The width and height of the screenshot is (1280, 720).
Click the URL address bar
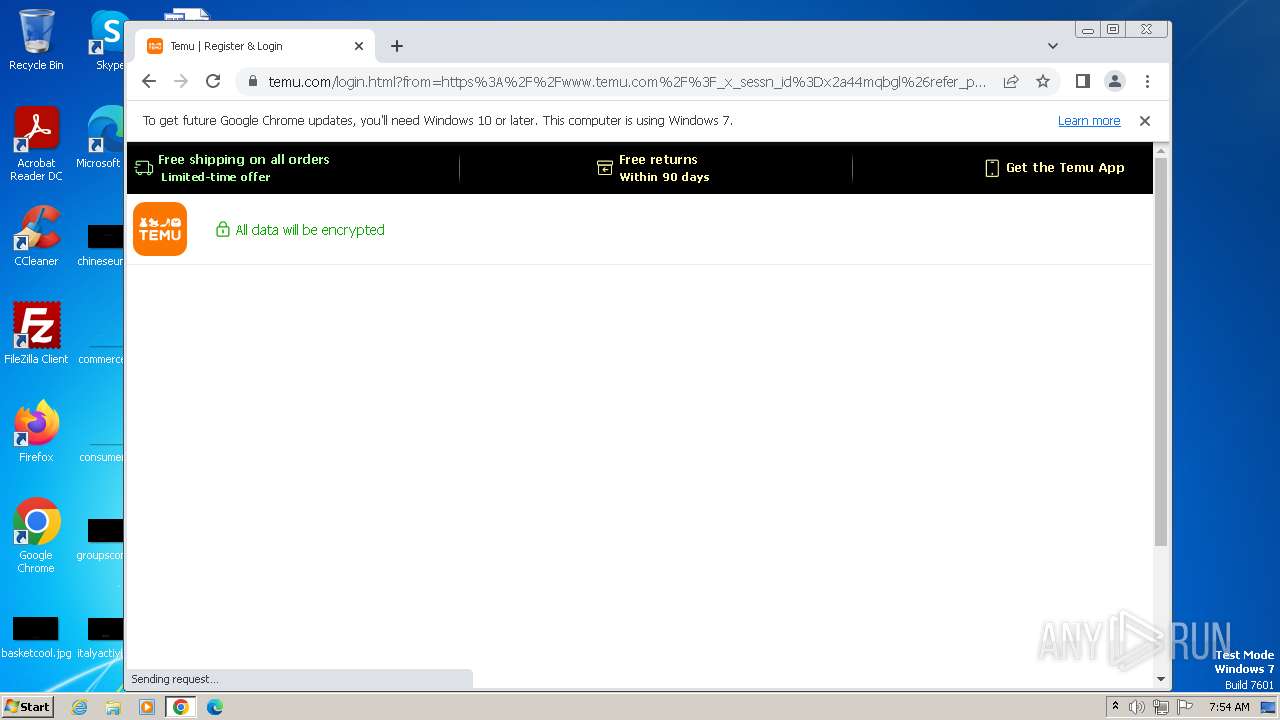point(627,81)
